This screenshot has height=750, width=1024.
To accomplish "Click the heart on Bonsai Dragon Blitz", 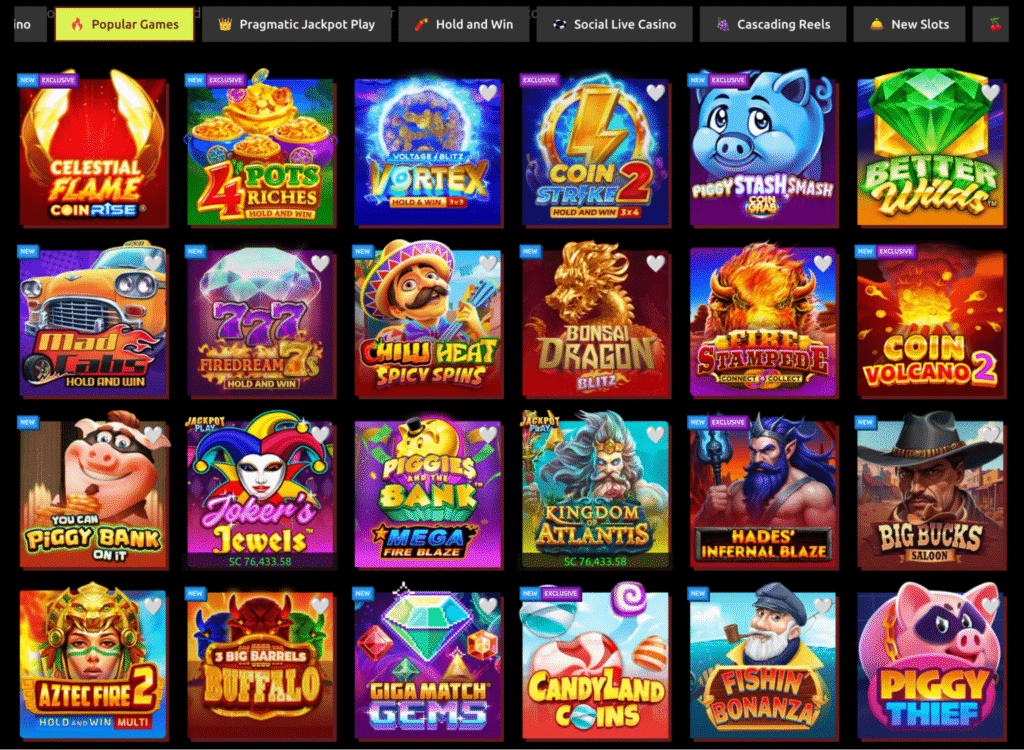I will (x=656, y=263).
